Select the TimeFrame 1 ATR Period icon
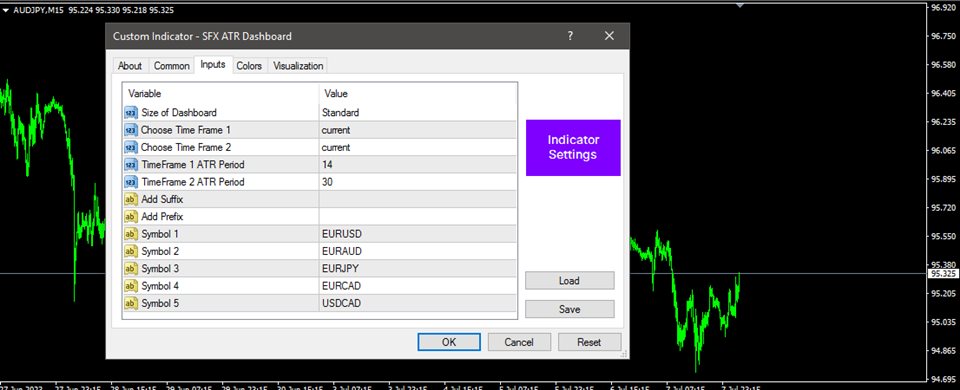 130,165
